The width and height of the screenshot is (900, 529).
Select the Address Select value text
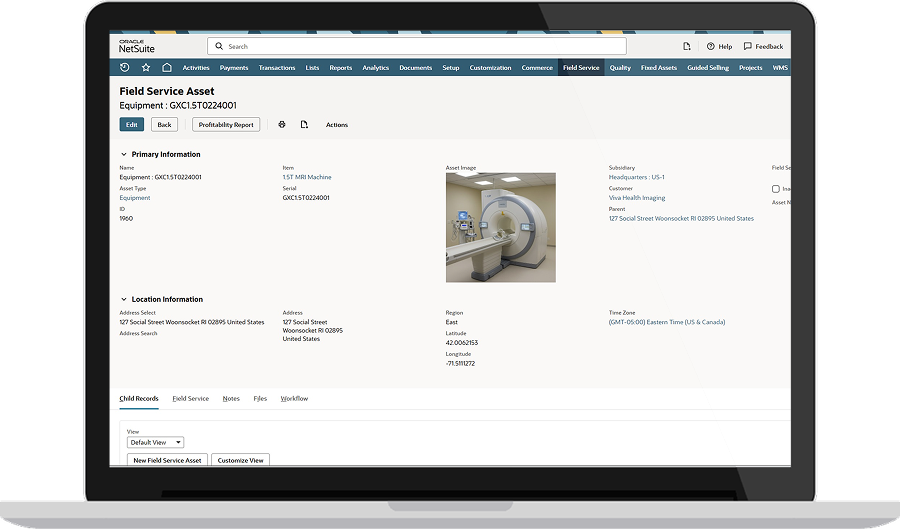pos(192,322)
